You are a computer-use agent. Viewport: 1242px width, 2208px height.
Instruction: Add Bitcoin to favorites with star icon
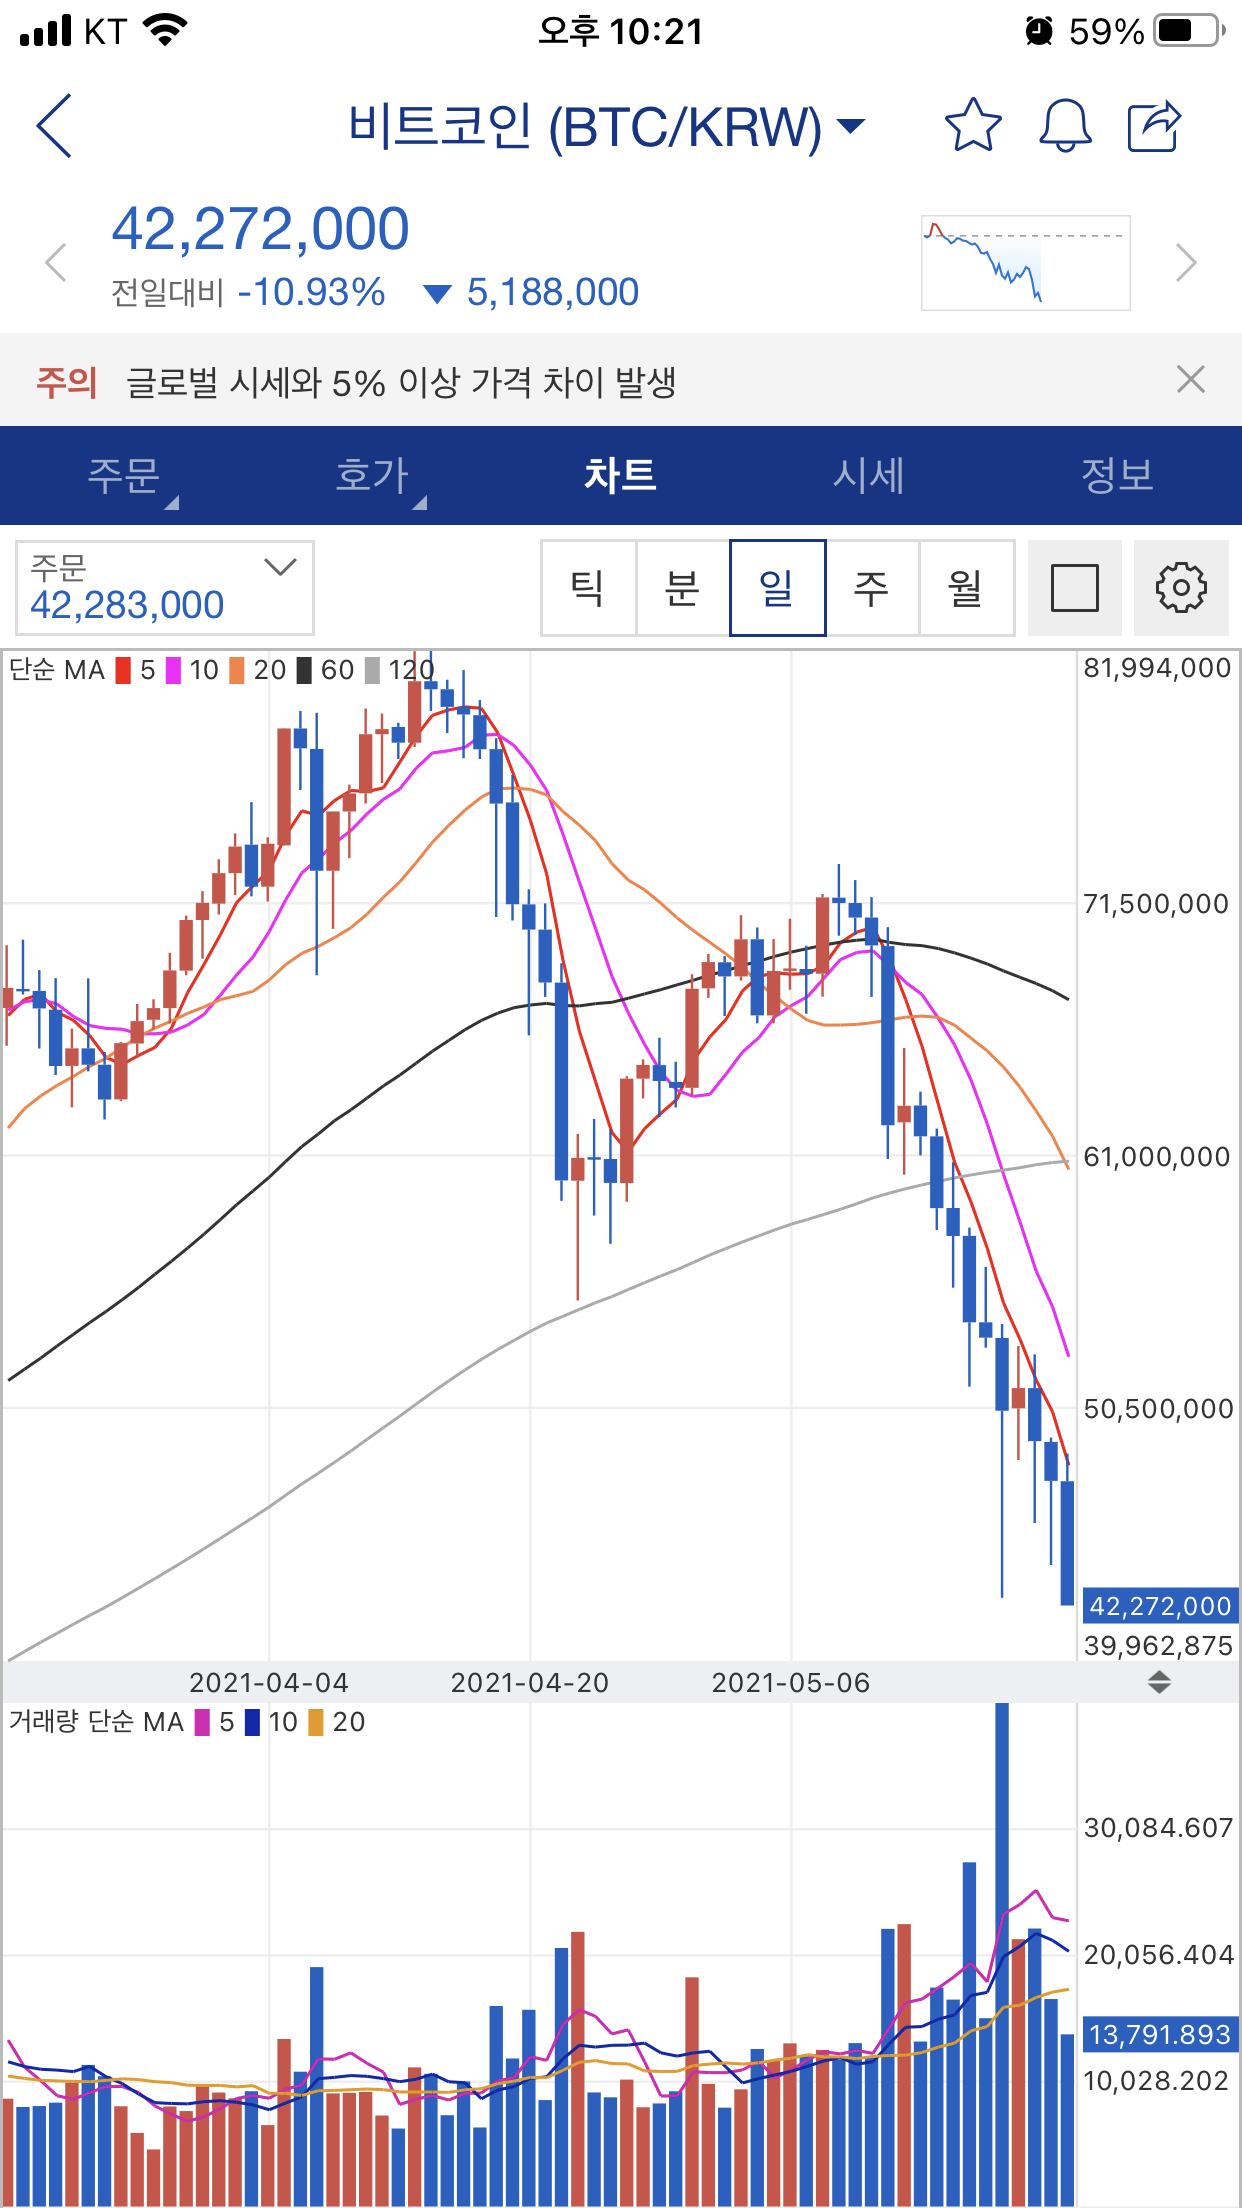(972, 126)
